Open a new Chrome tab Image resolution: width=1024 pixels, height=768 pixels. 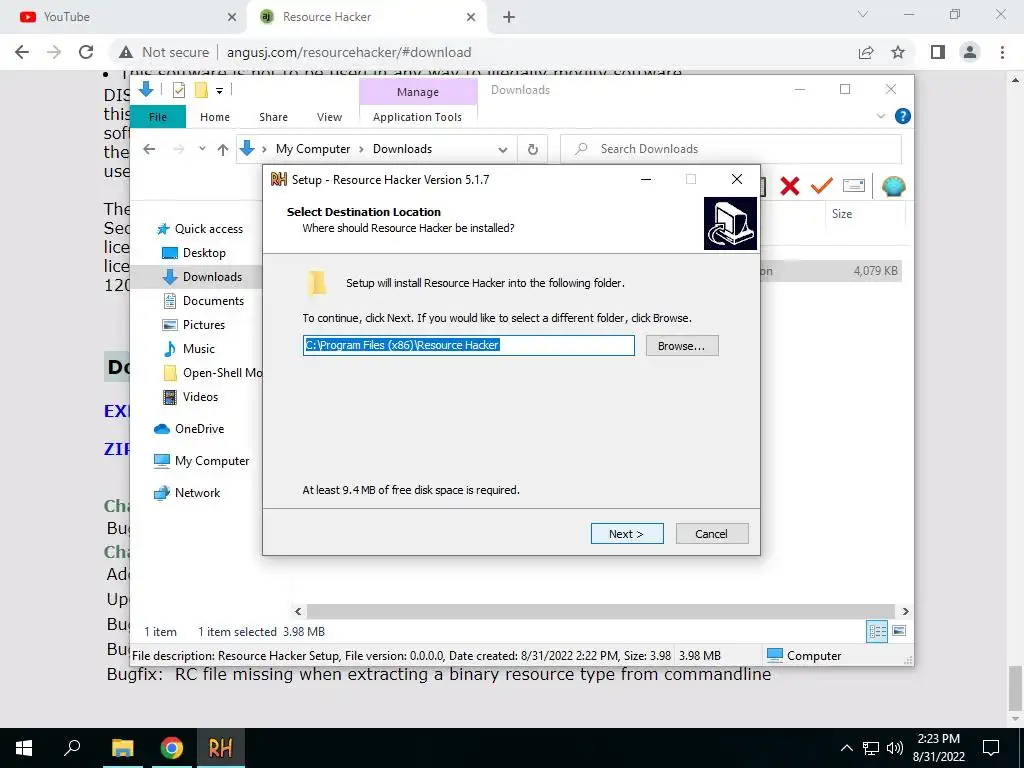point(509,17)
